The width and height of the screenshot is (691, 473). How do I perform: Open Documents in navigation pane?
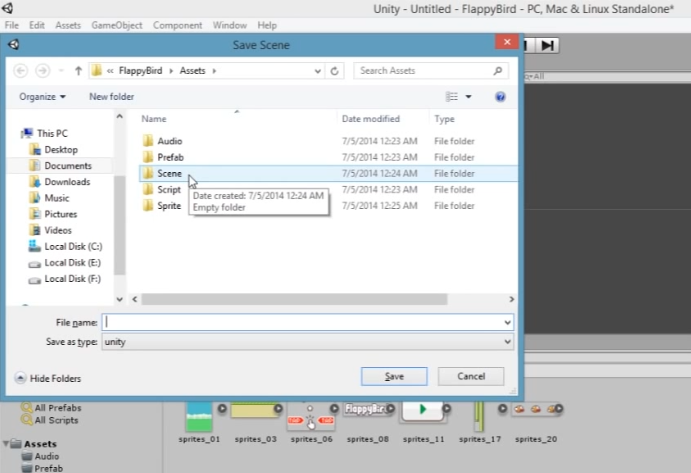click(61, 166)
